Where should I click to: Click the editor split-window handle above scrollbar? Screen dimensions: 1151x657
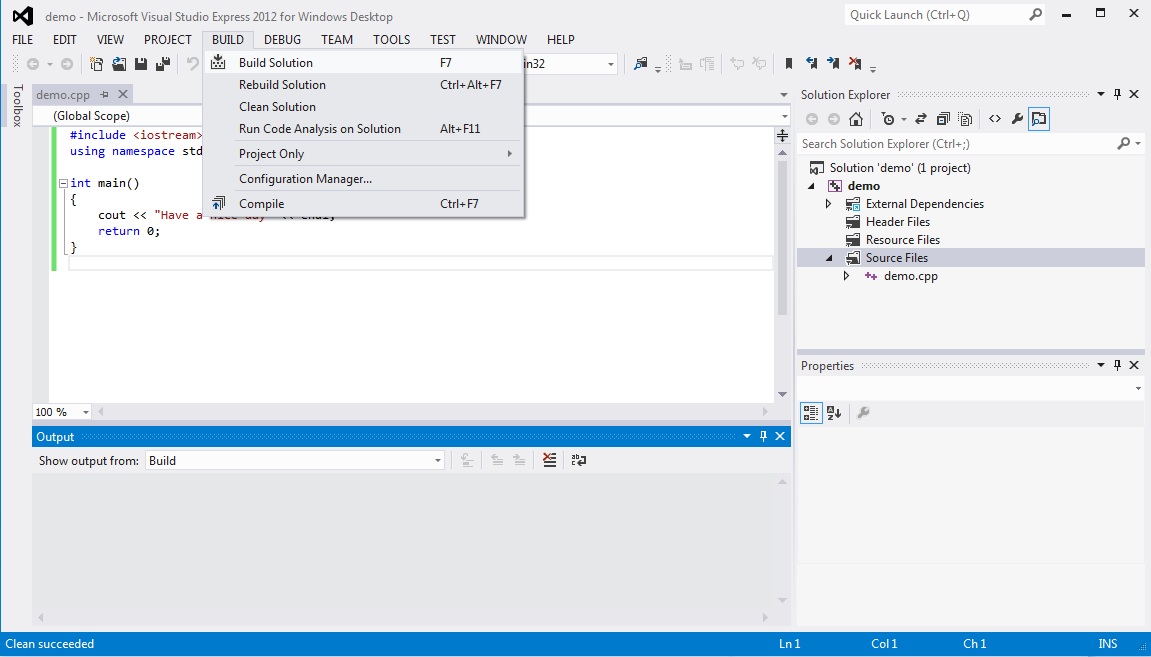(x=783, y=136)
